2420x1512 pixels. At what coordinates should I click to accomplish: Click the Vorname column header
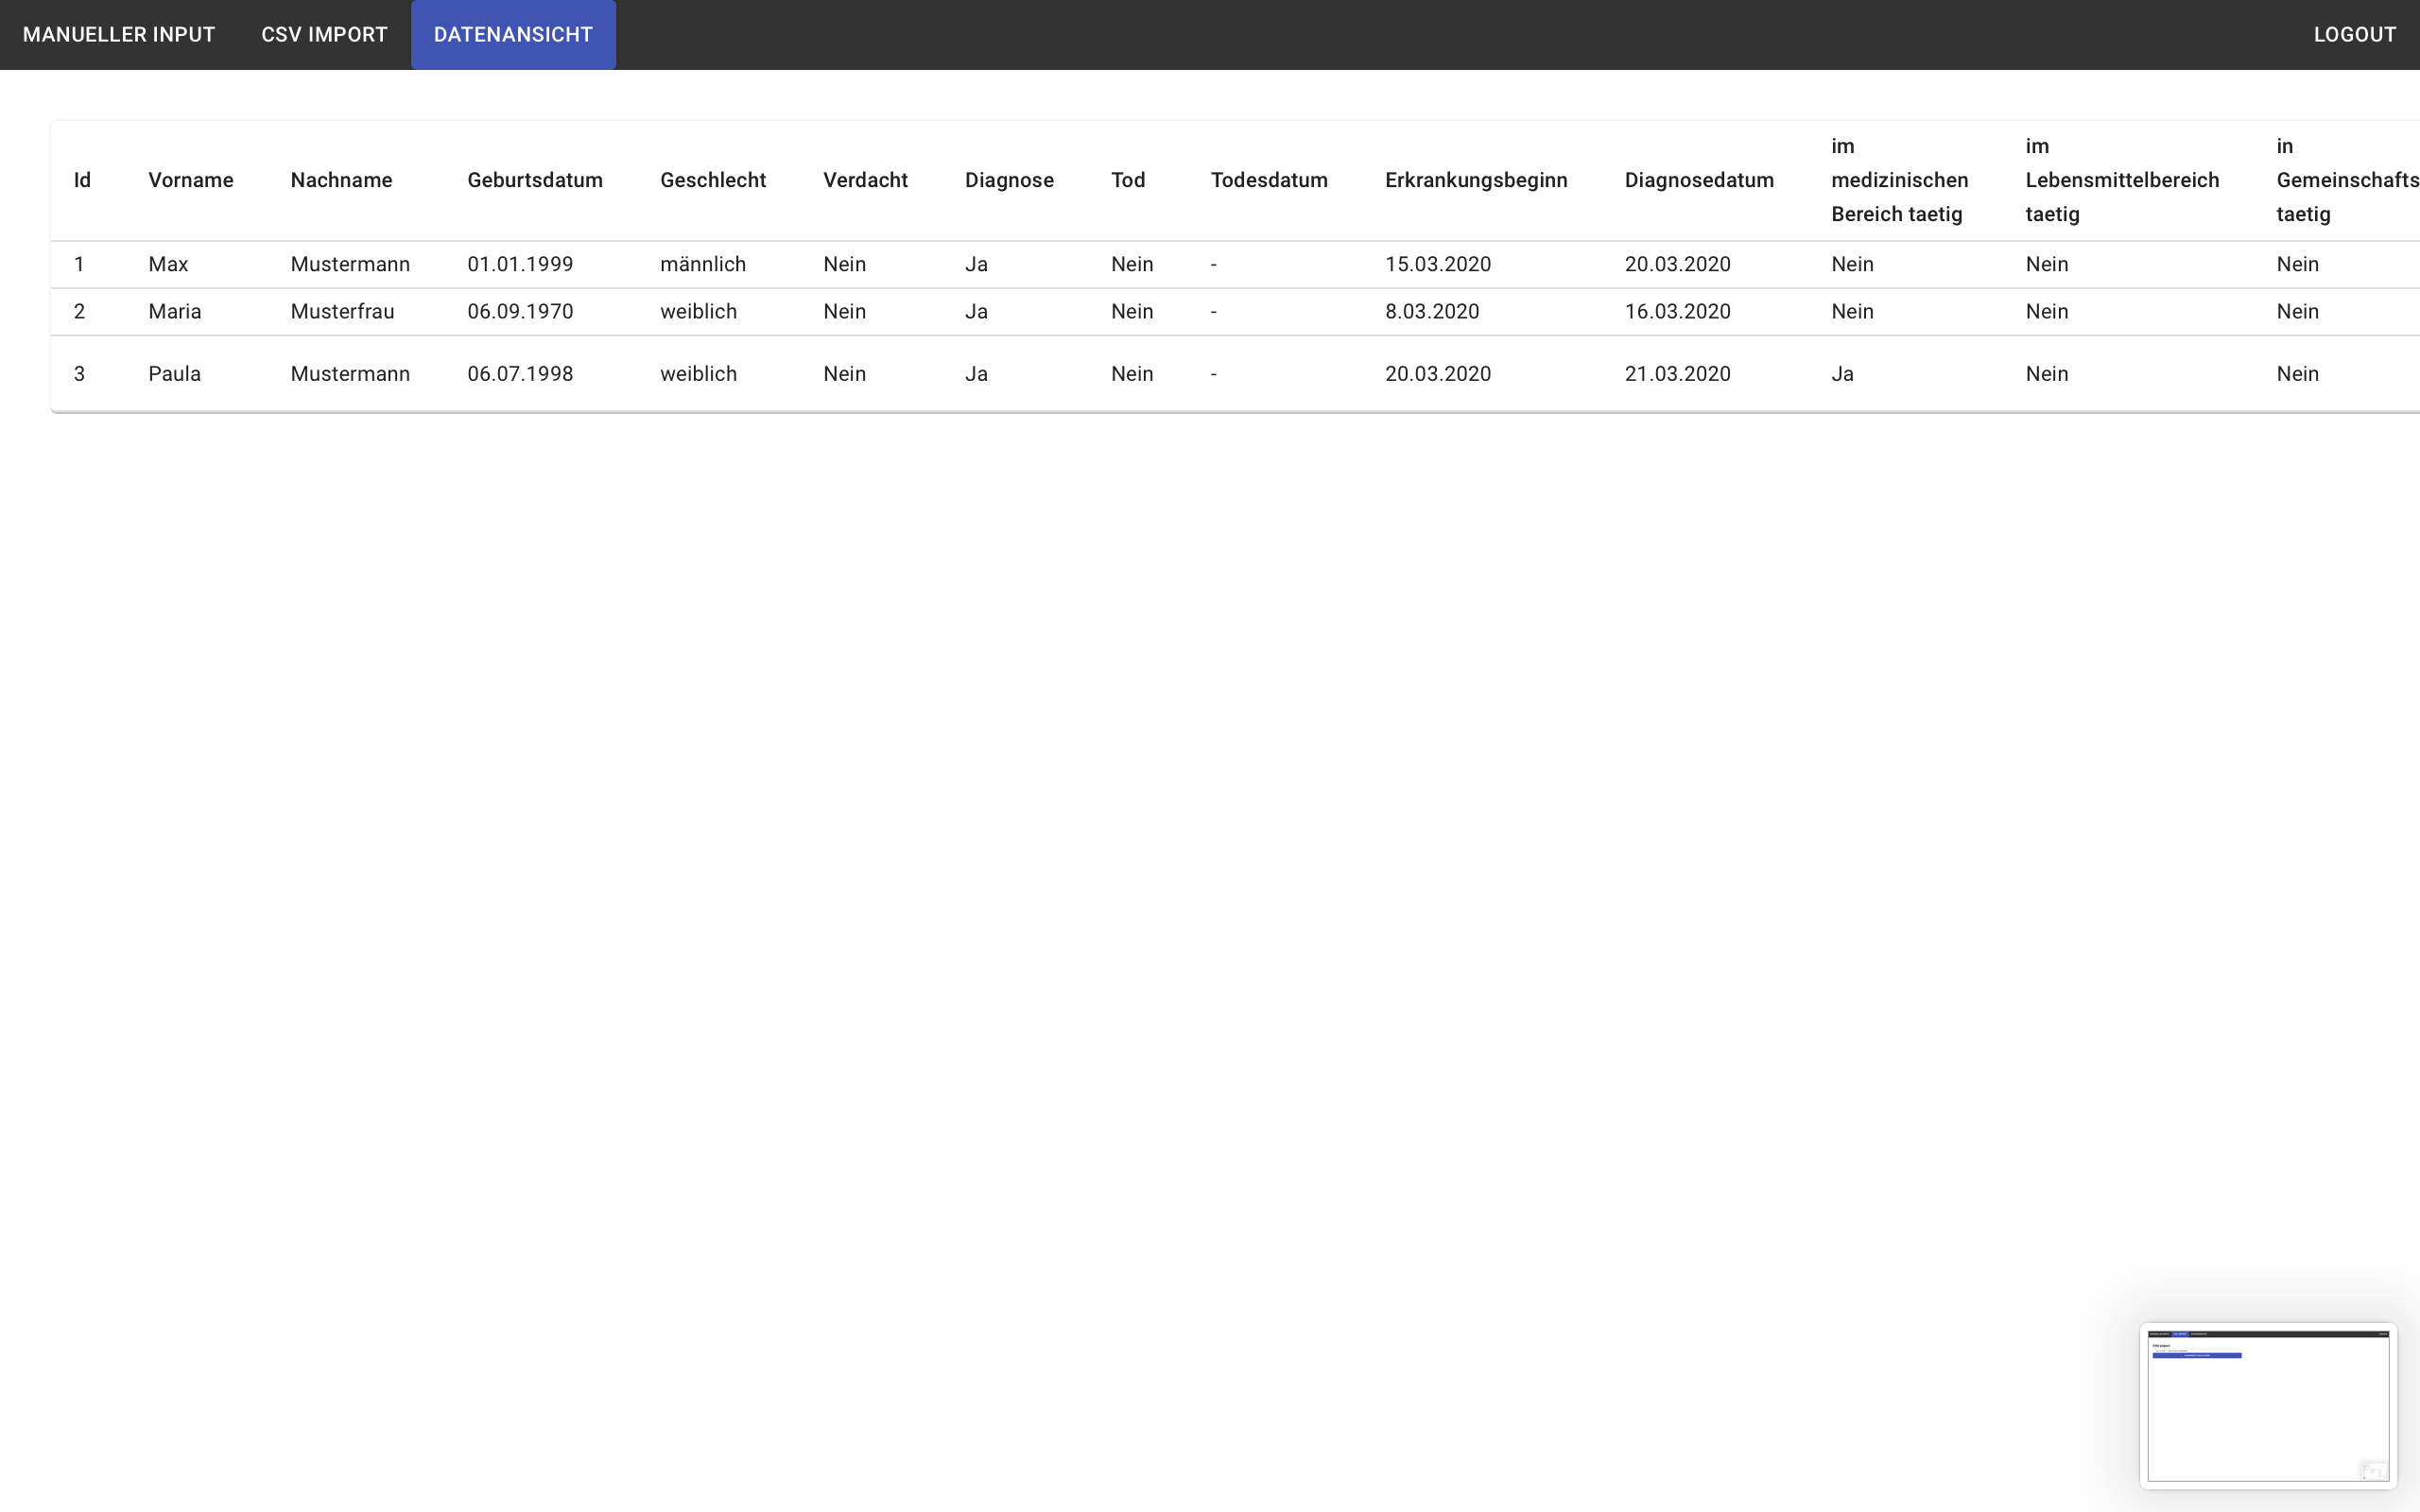pos(190,180)
